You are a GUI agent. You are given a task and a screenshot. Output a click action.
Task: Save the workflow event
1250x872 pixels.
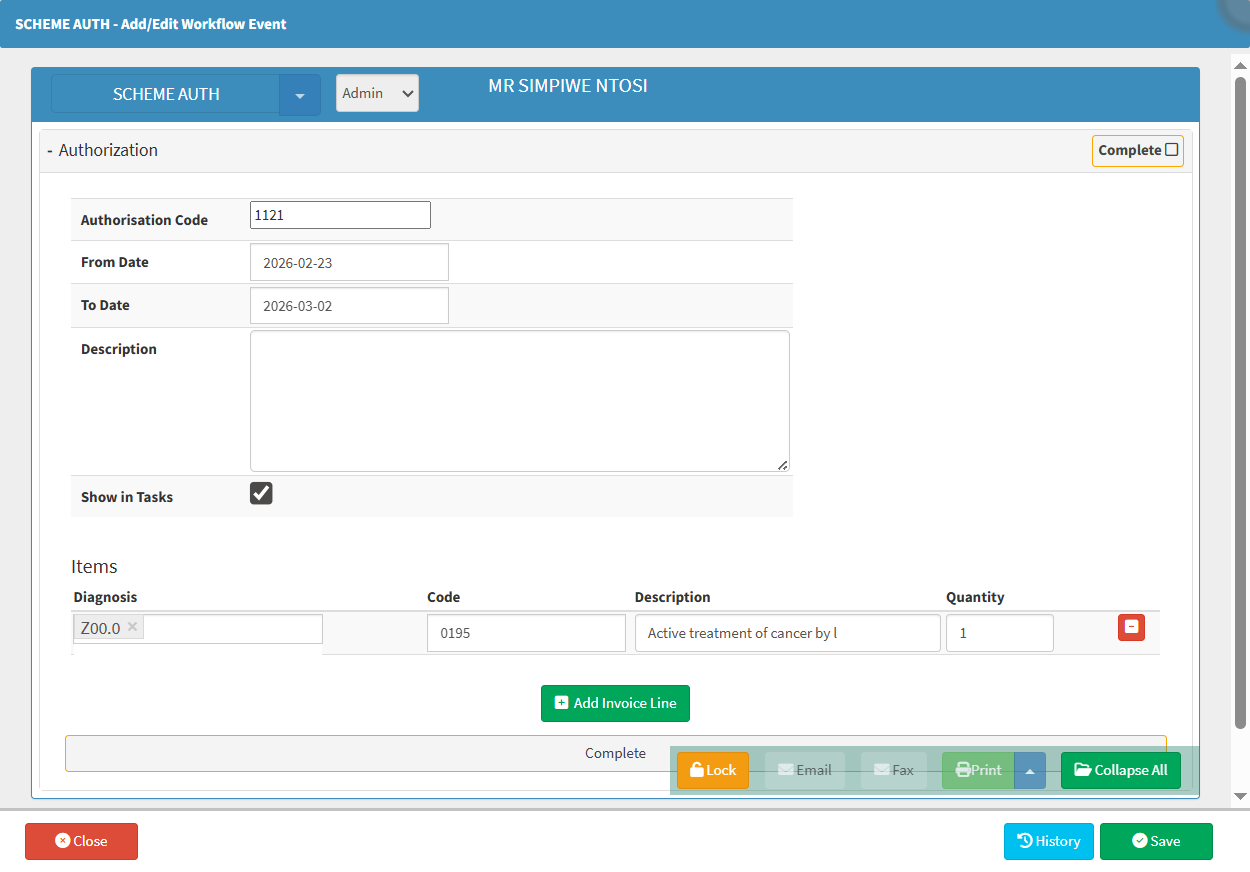click(x=1155, y=841)
